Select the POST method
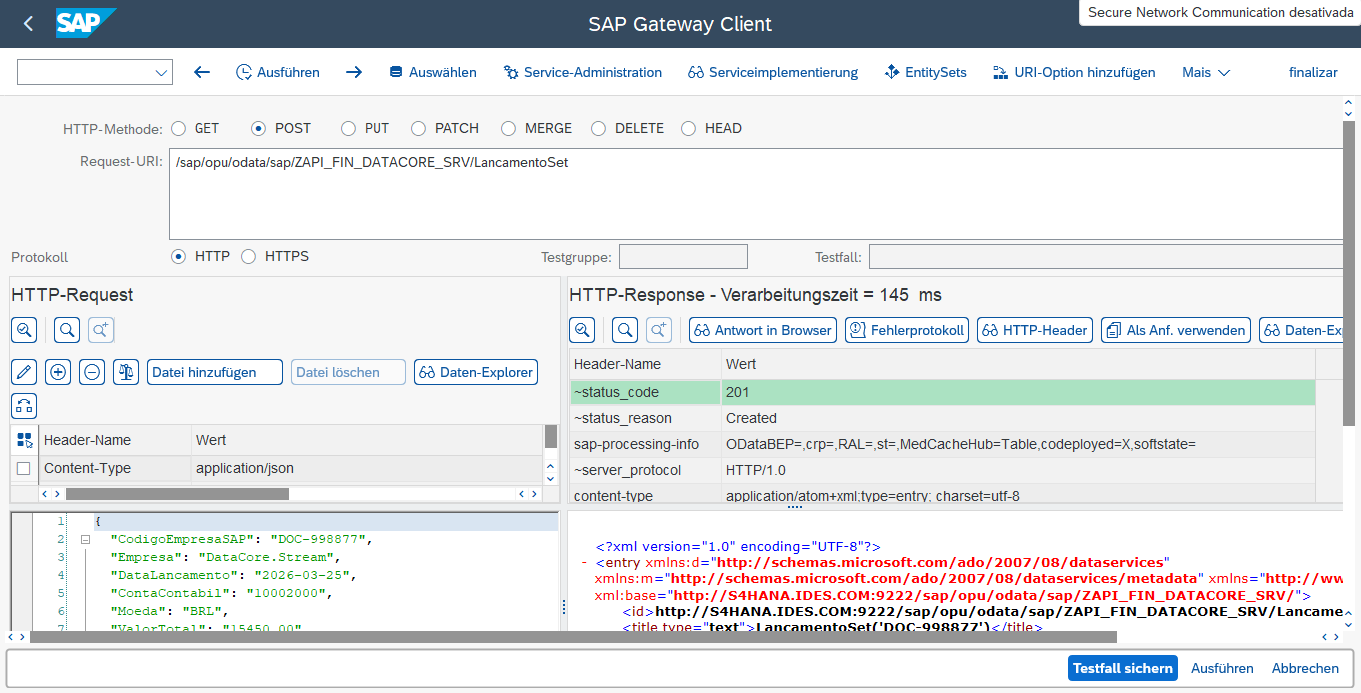 click(x=259, y=128)
